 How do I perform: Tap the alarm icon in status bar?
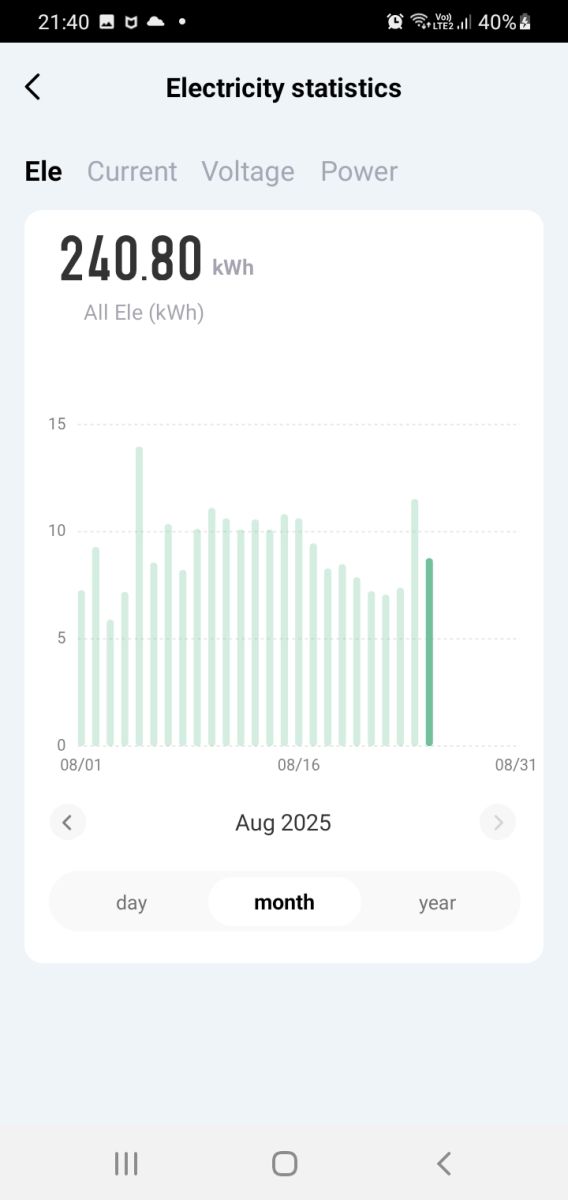click(395, 21)
